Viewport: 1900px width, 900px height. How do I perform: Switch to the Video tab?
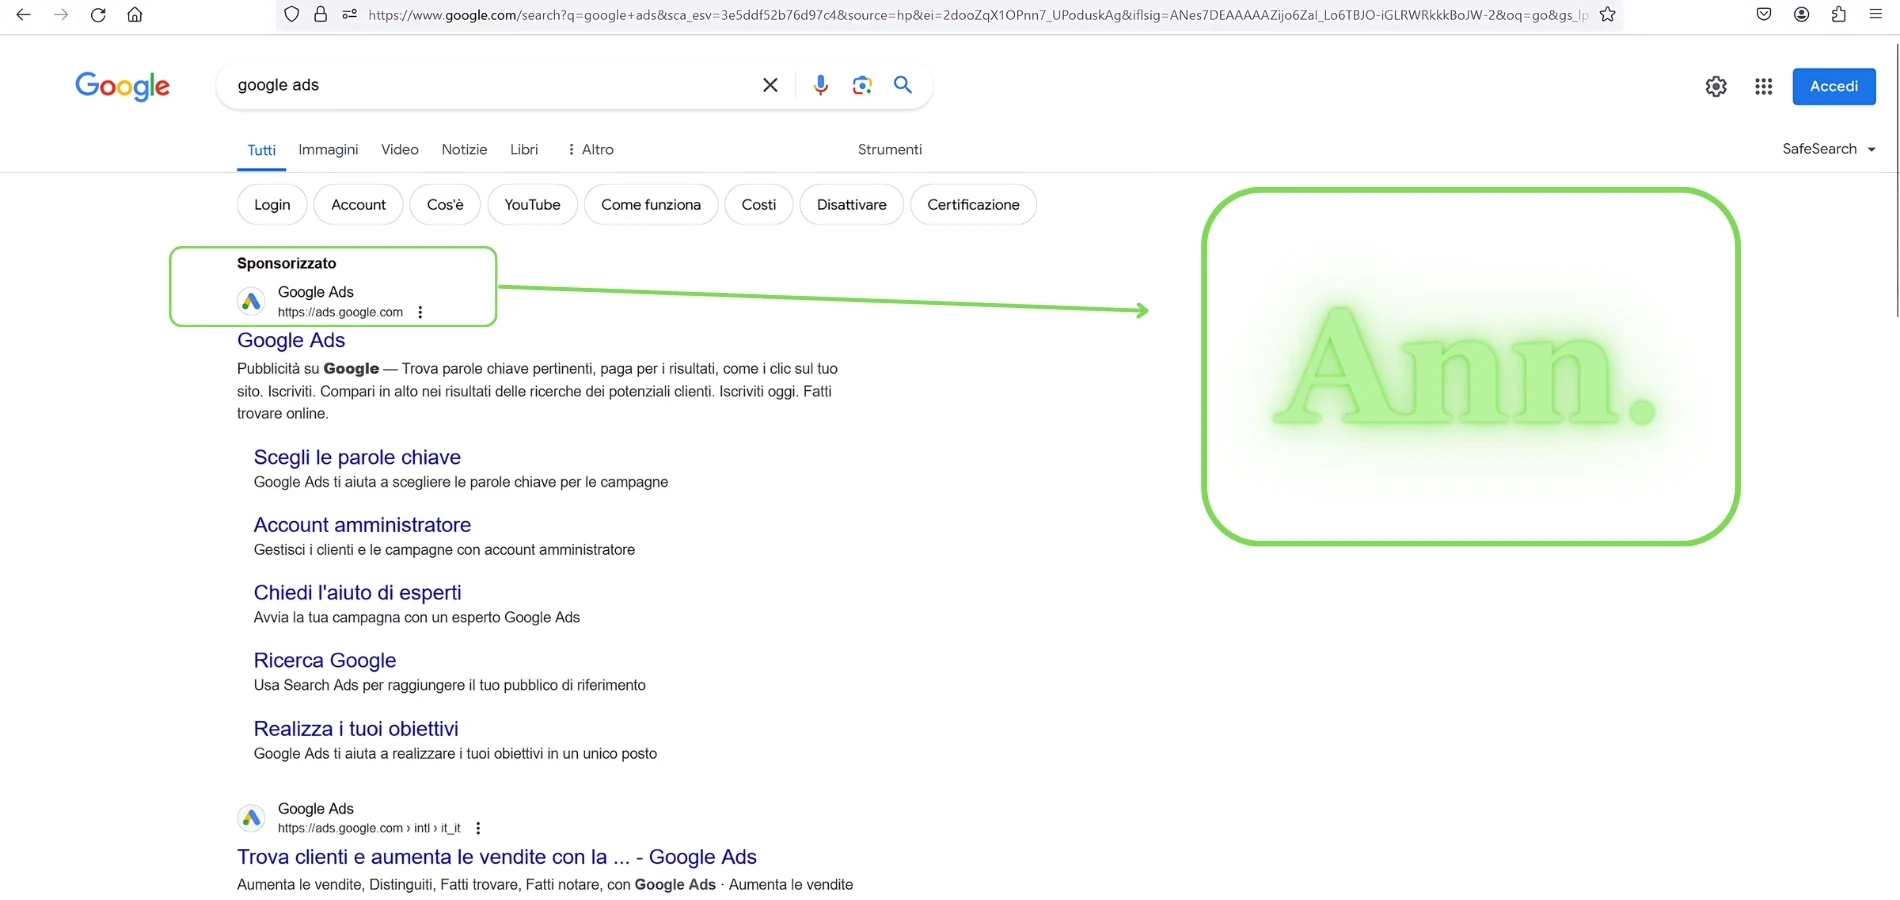click(400, 150)
